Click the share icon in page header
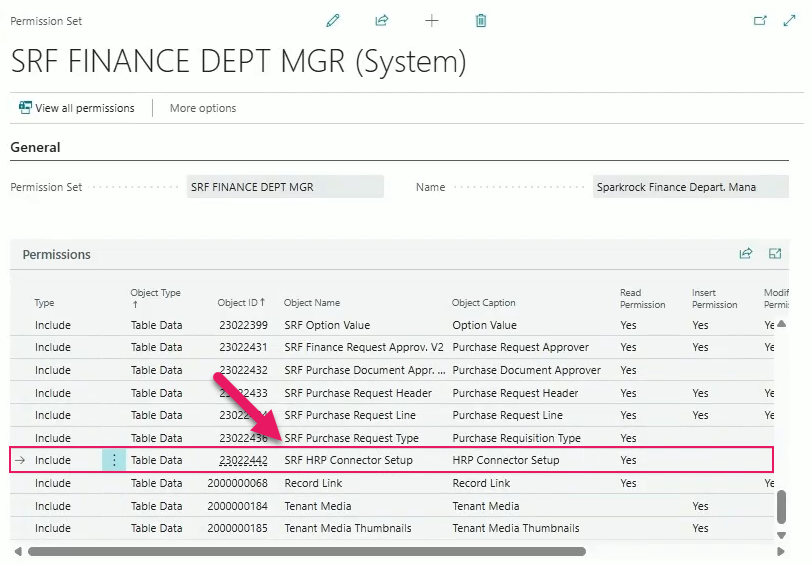The image size is (812, 565). click(382, 21)
